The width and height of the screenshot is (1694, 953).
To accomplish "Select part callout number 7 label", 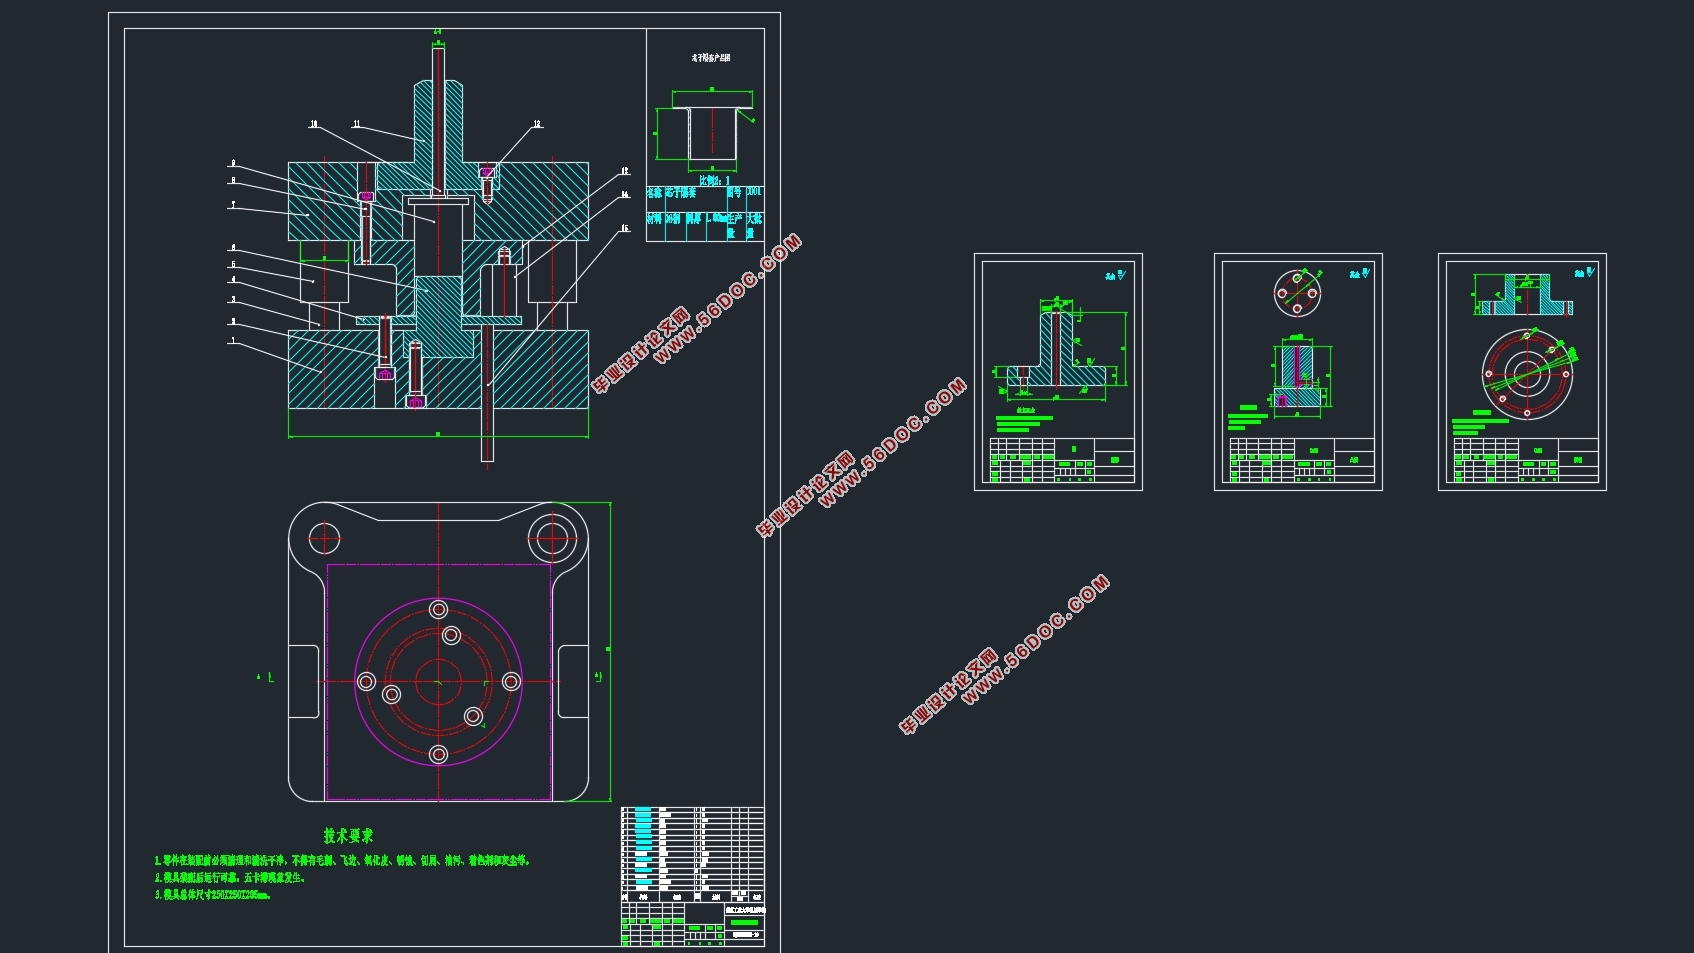I will pos(233,205).
